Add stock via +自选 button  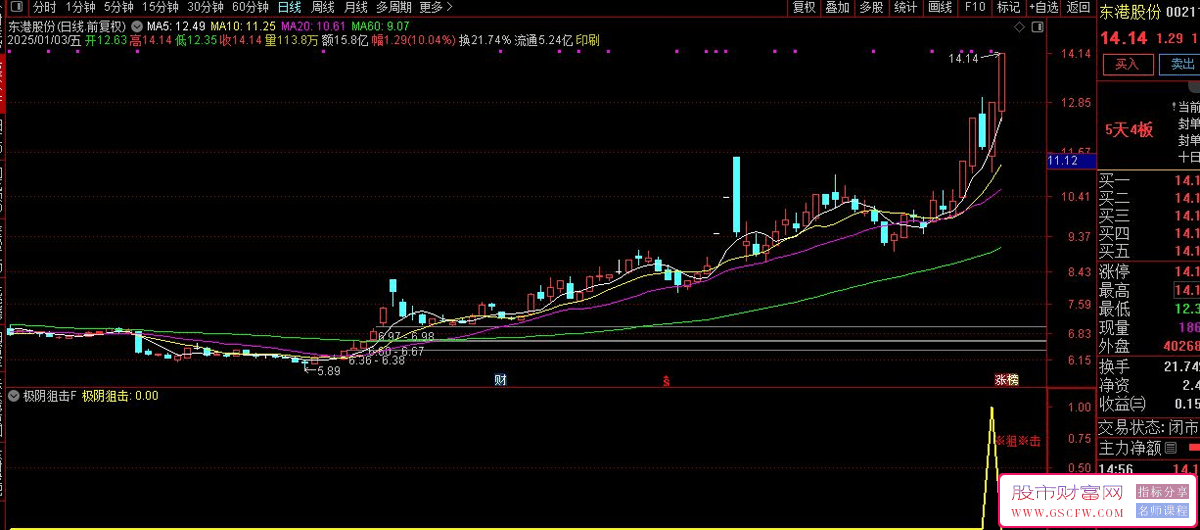1043,7
